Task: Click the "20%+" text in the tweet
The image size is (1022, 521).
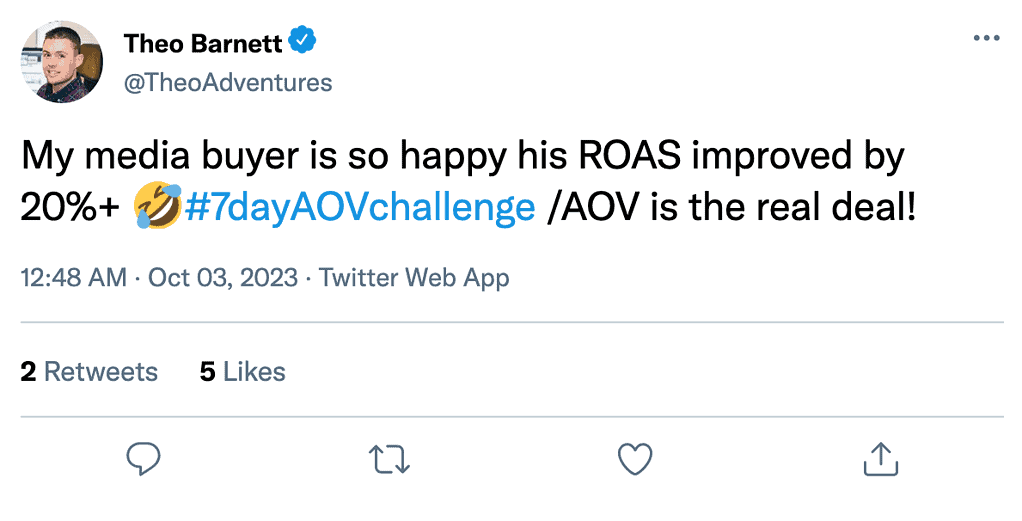Action: click(70, 207)
